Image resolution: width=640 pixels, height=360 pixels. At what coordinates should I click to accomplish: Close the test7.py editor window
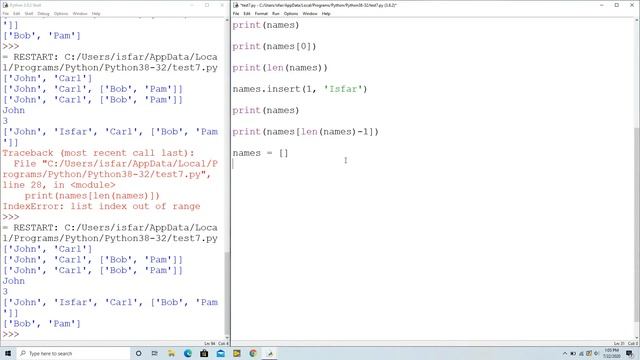pos(632,5)
